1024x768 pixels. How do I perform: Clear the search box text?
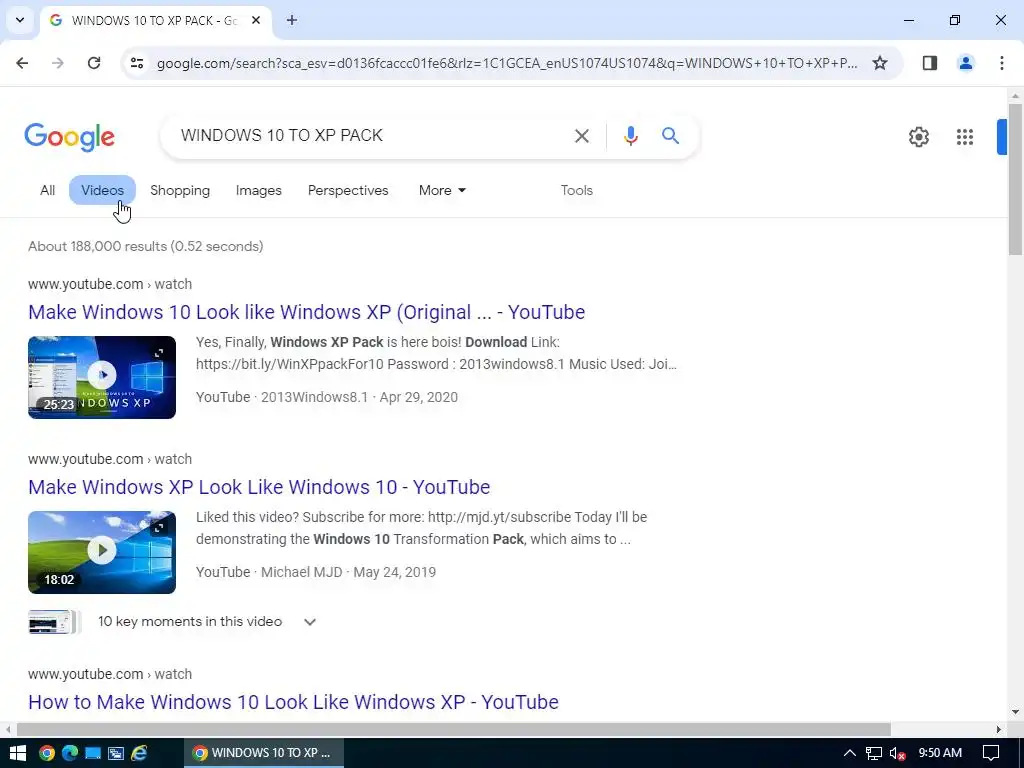[581, 136]
